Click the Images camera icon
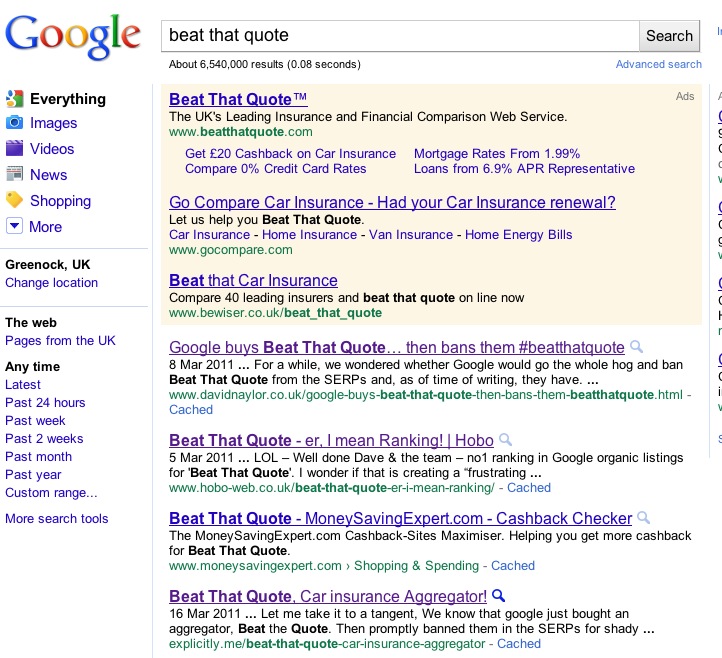Image resolution: width=722 pixels, height=658 pixels. point(14,122)
